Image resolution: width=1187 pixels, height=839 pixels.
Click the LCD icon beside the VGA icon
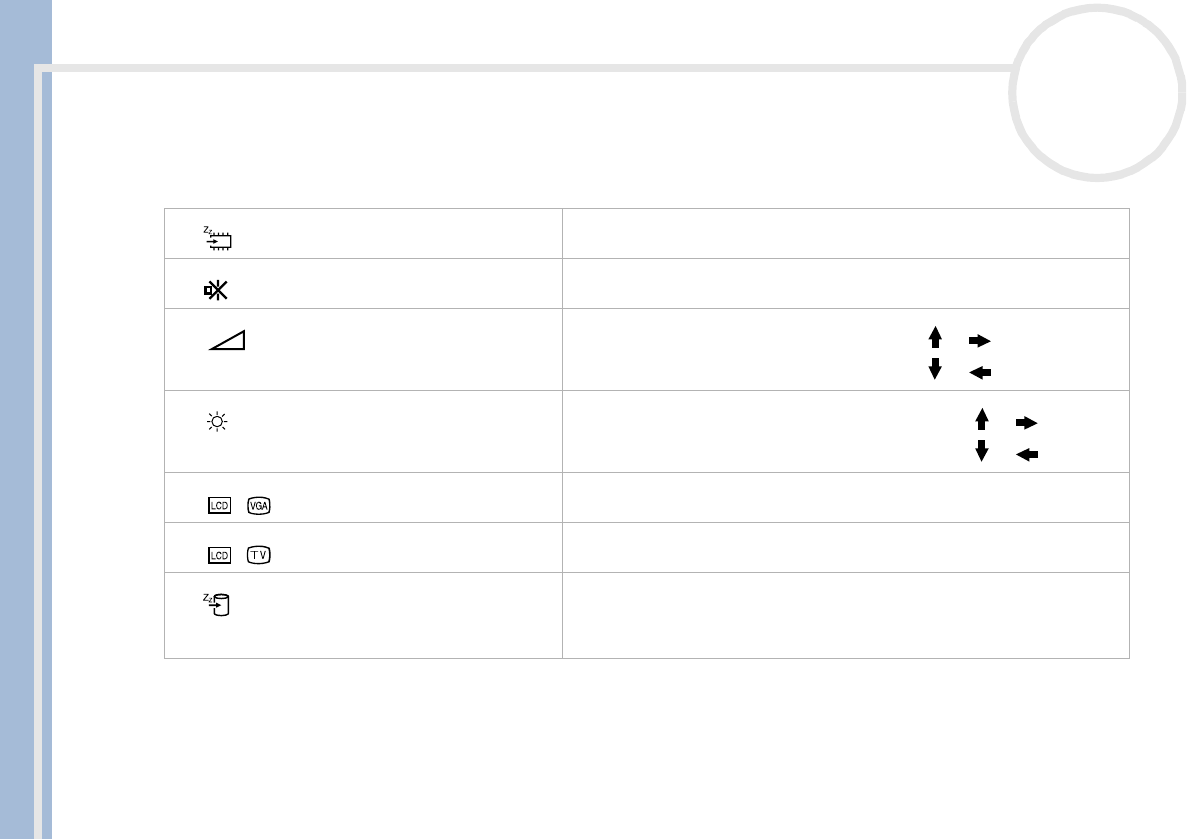220,505
